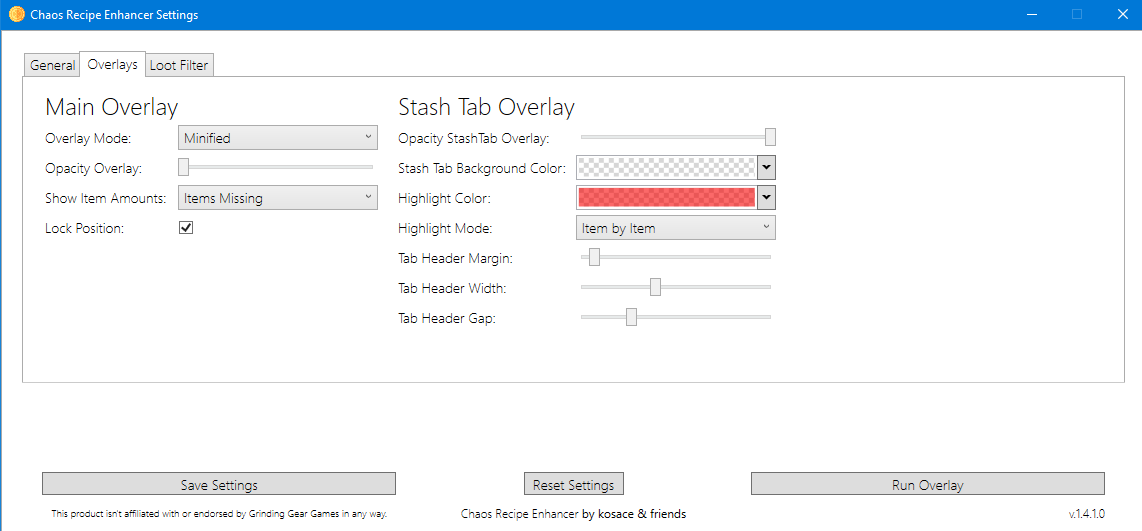Expand the Highlight Color dropdown arrow
The height and width of the screenshot is (531, 1142).
point(766,197)
